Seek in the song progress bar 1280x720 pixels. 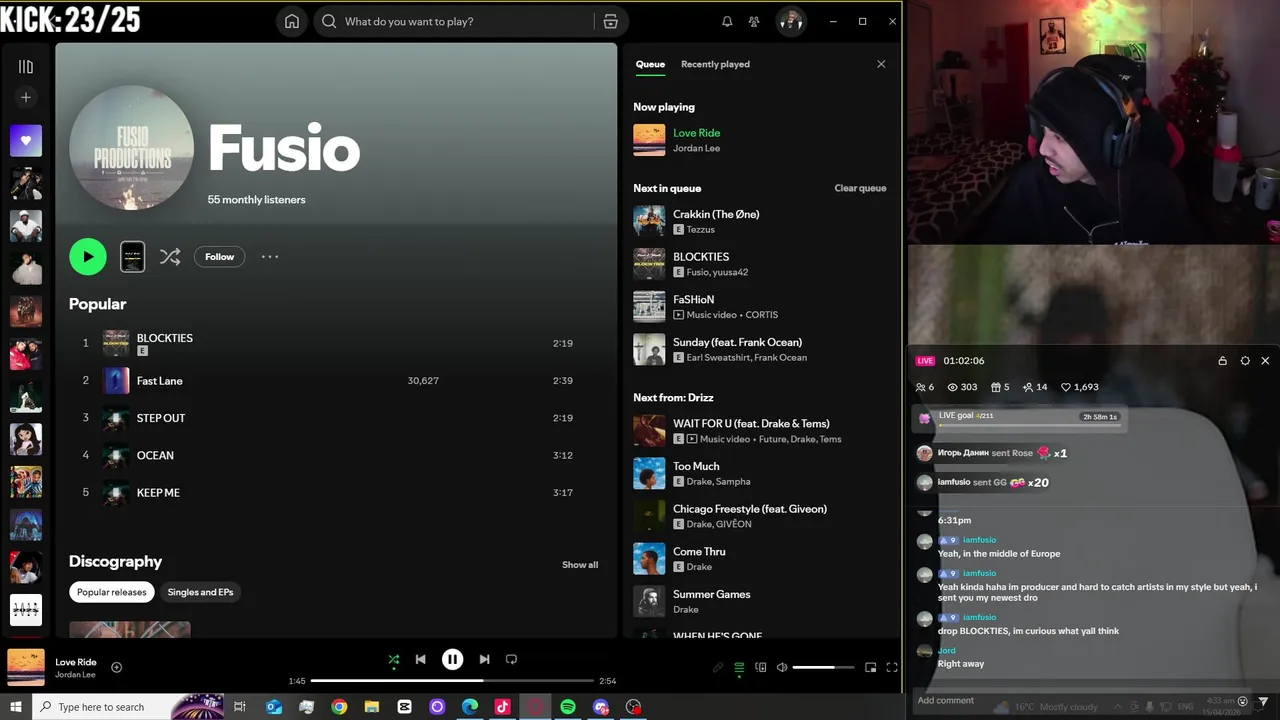point(452,681)
